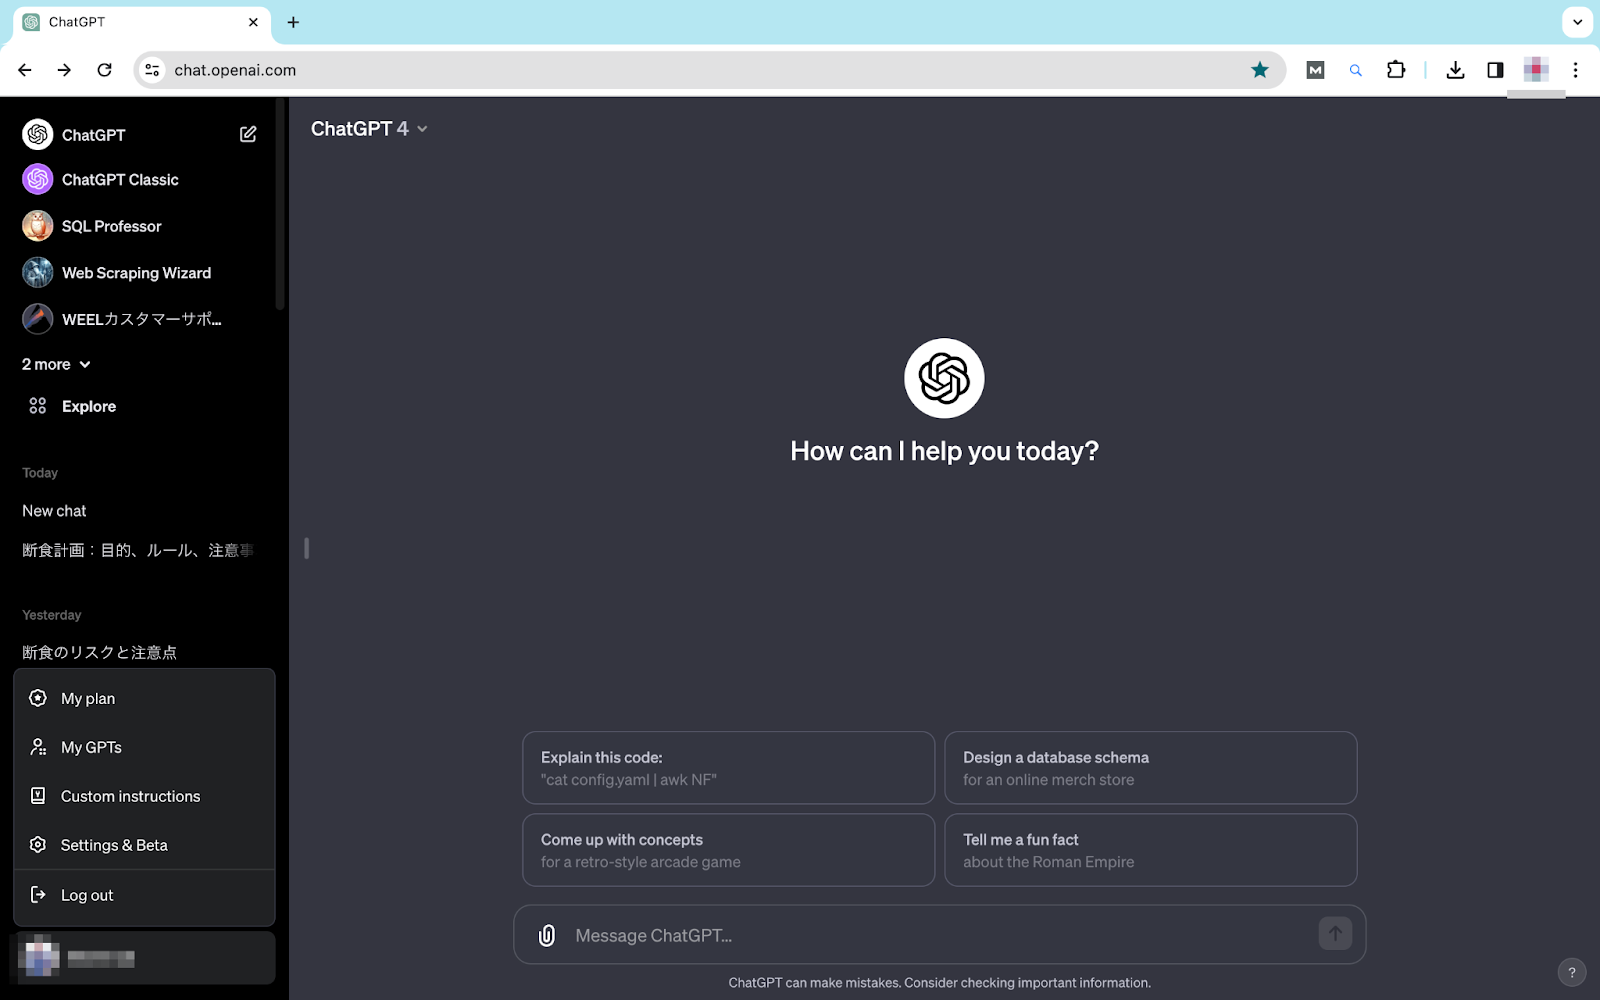Open WEEL customer support GPT avatar

point(38,319)
